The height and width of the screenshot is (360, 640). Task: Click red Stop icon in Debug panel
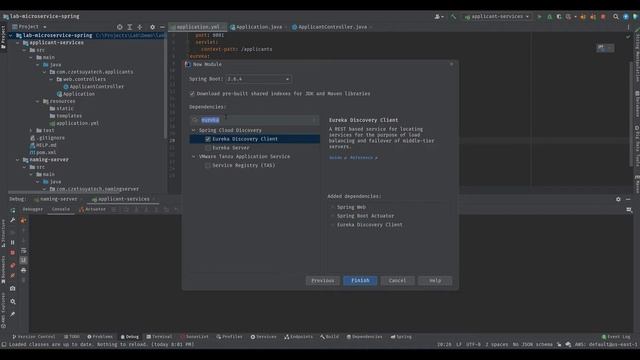click(13, 253)
